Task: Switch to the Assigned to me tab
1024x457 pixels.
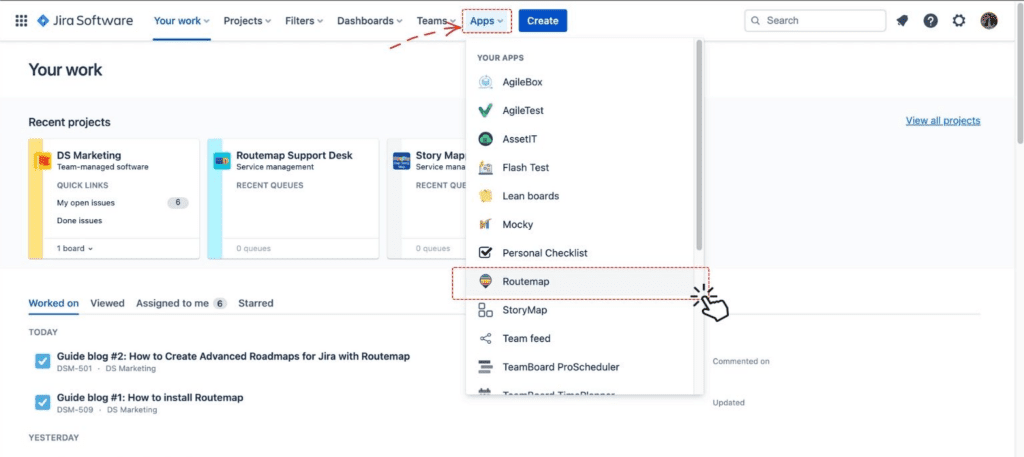Action: click(x=181, y=303)
